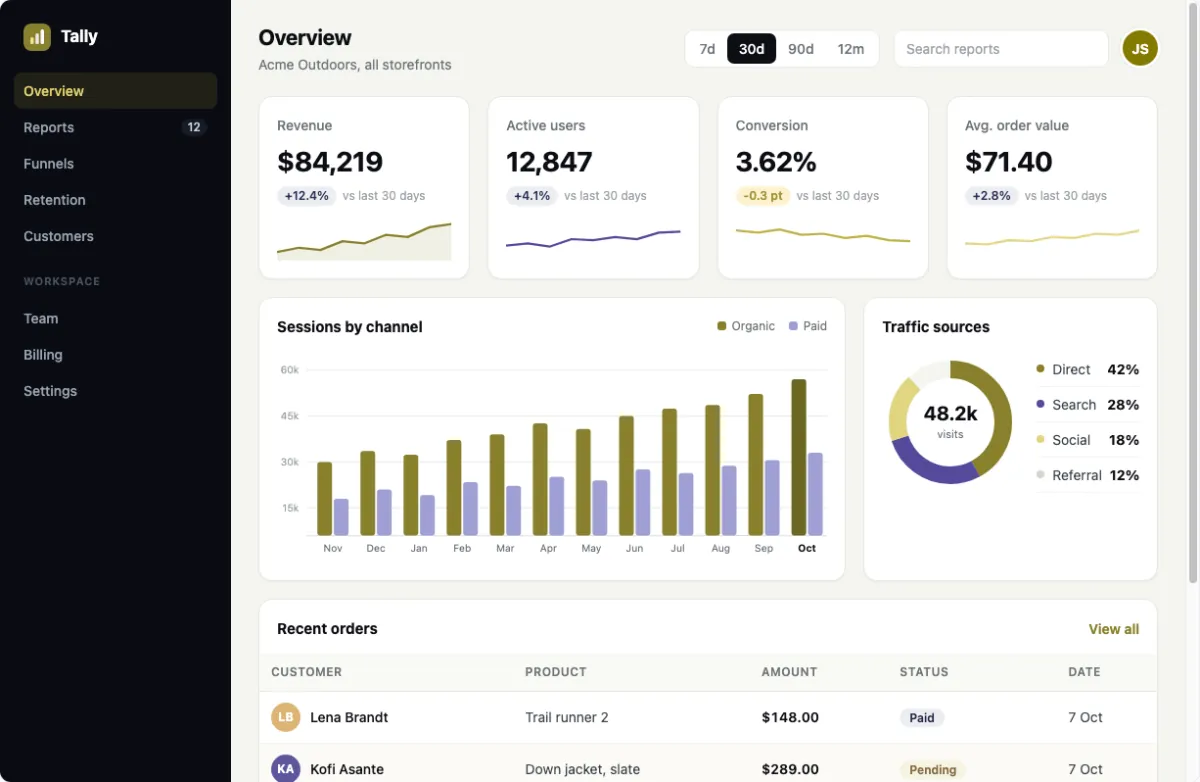Click the Recent orders heading
This screenshot has height=782, width=1200.
[327, 629]
